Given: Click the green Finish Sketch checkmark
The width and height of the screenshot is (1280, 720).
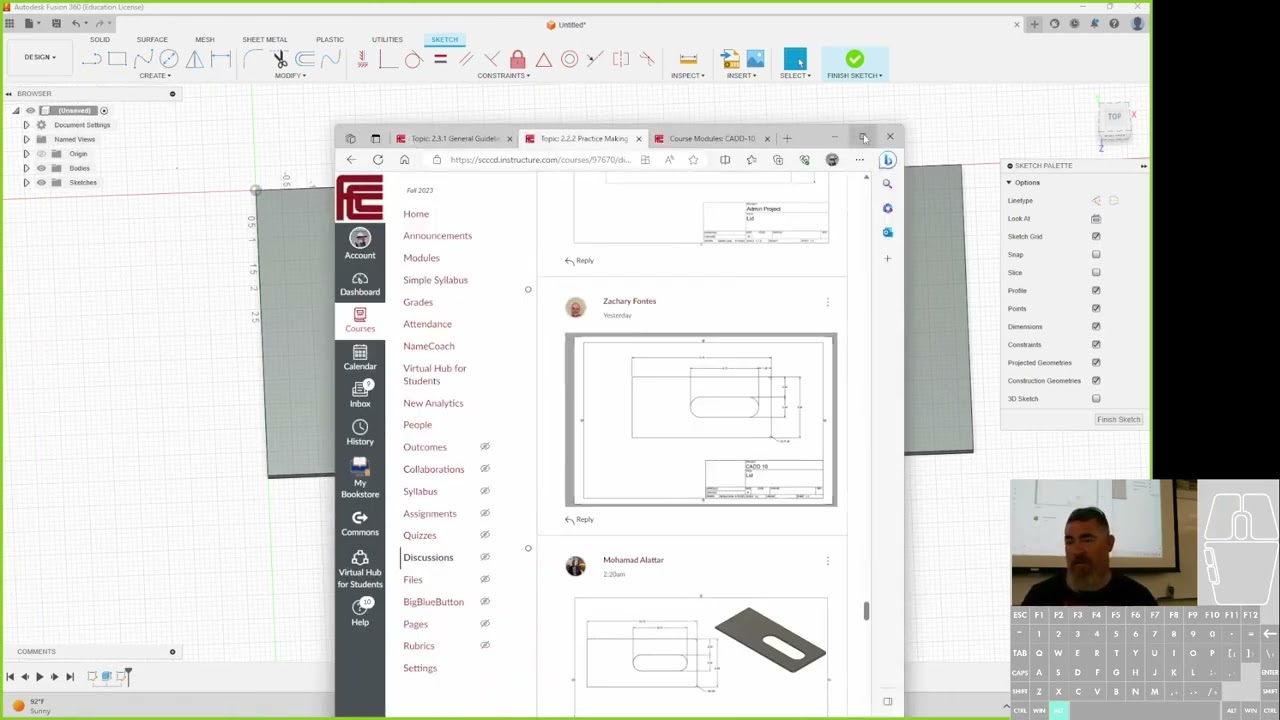Looking at the screenshot, I should (x=854, y=60).
